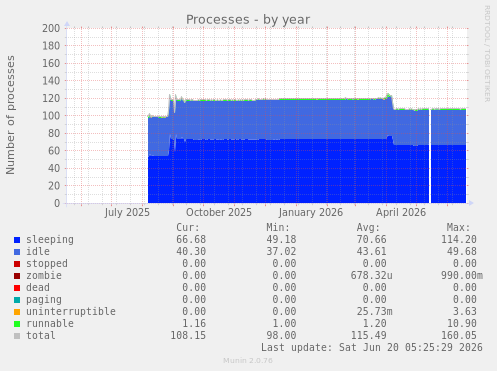Image resolution: width=497 pixels, height=371 pixels.
Task: Click sleeping maximum value 114.20
Action: pos(459,240)
